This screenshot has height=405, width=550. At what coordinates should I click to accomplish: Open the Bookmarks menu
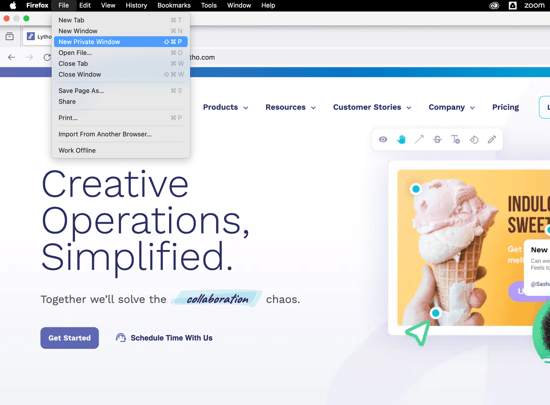(174, 6)
